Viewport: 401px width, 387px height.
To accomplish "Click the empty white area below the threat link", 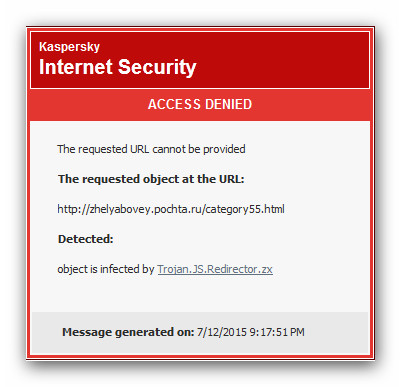I will click(200, 294).
